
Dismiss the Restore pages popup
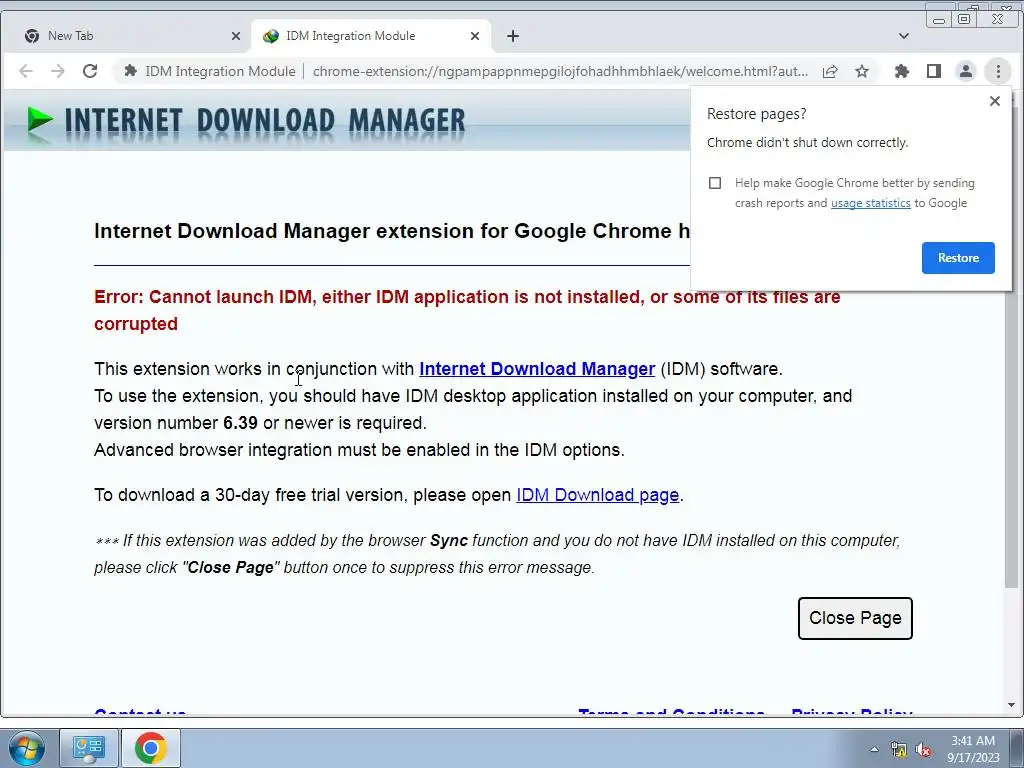[x=995, y=101]
